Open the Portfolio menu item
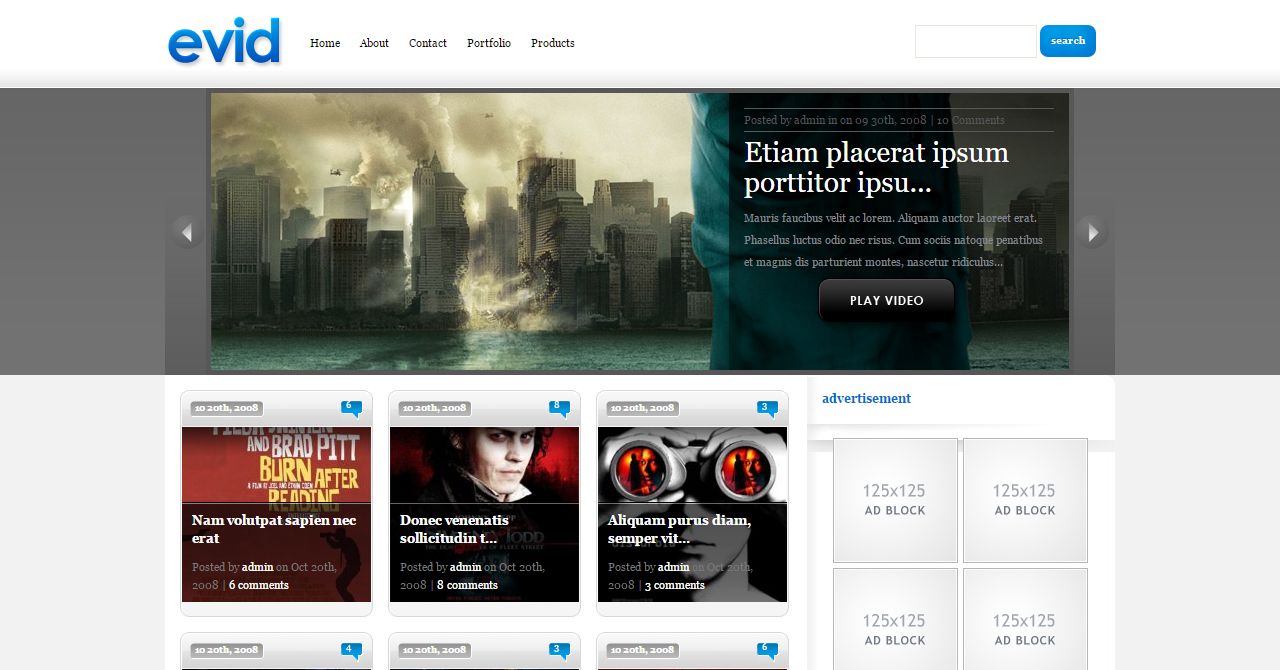 (x=489, y=43)
